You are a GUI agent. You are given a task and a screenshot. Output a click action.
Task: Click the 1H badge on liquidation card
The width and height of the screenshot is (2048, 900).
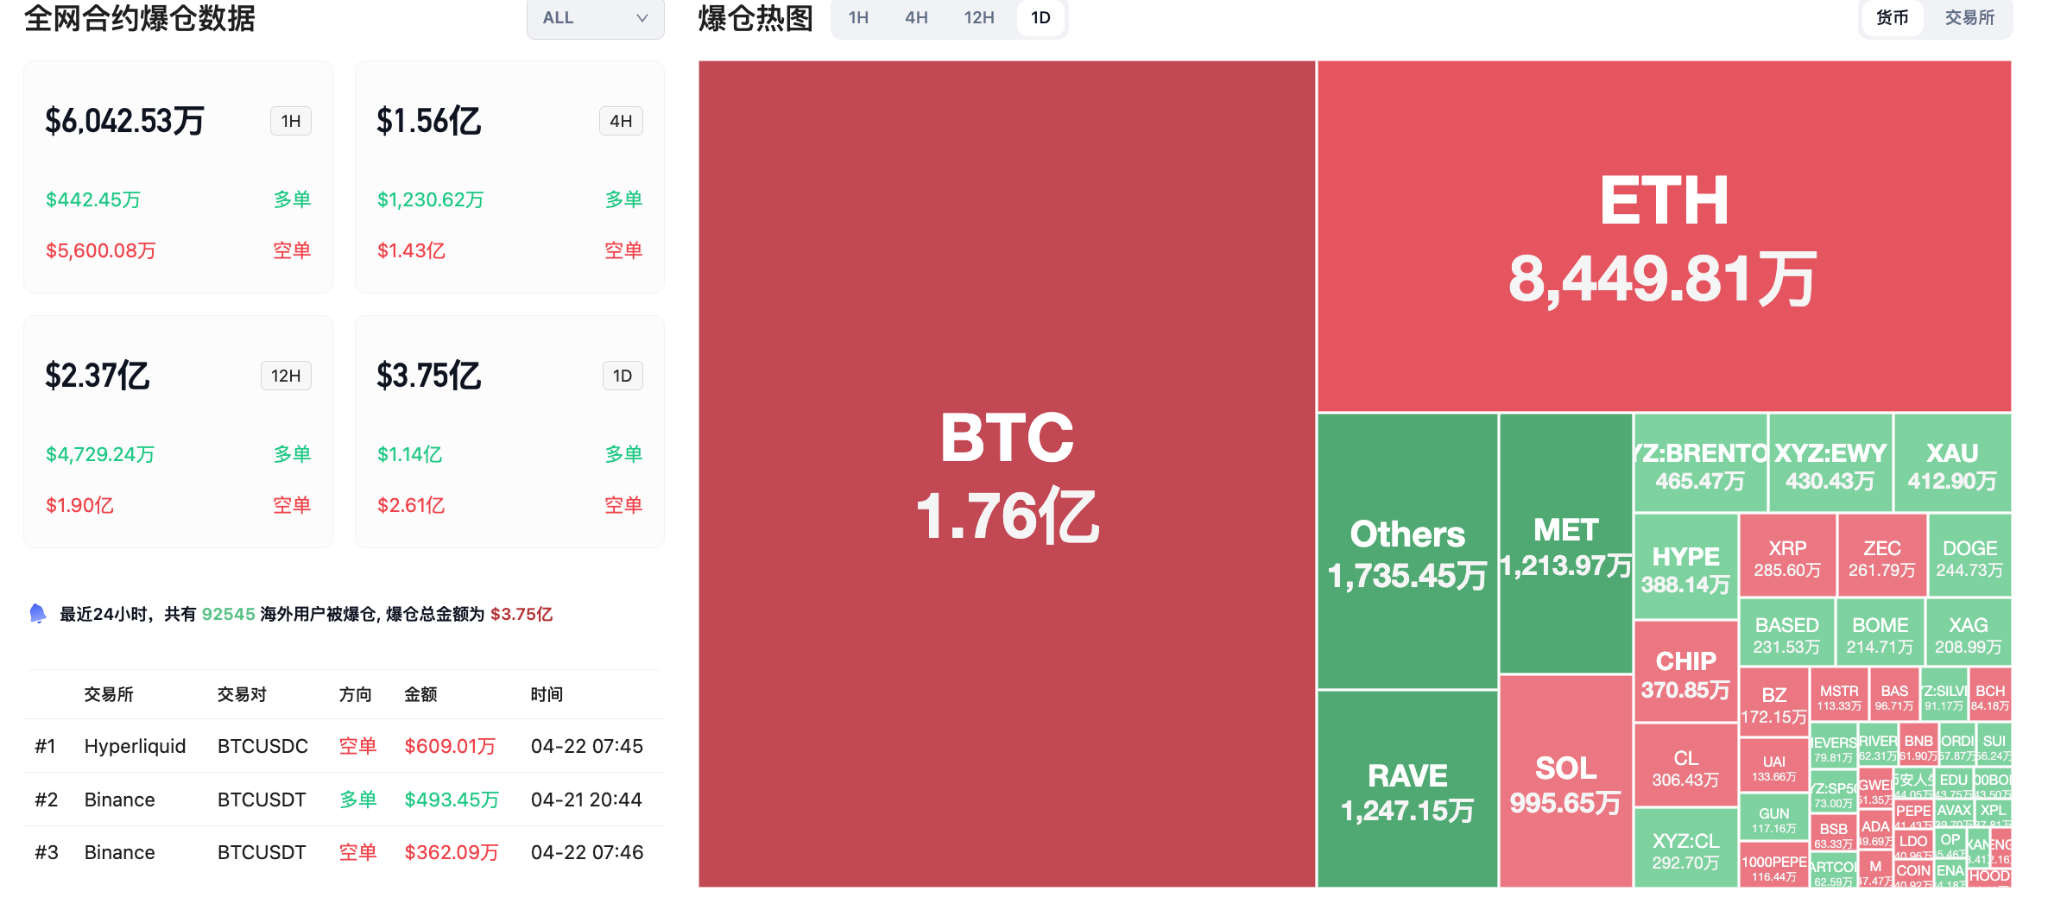pos(291,121)
